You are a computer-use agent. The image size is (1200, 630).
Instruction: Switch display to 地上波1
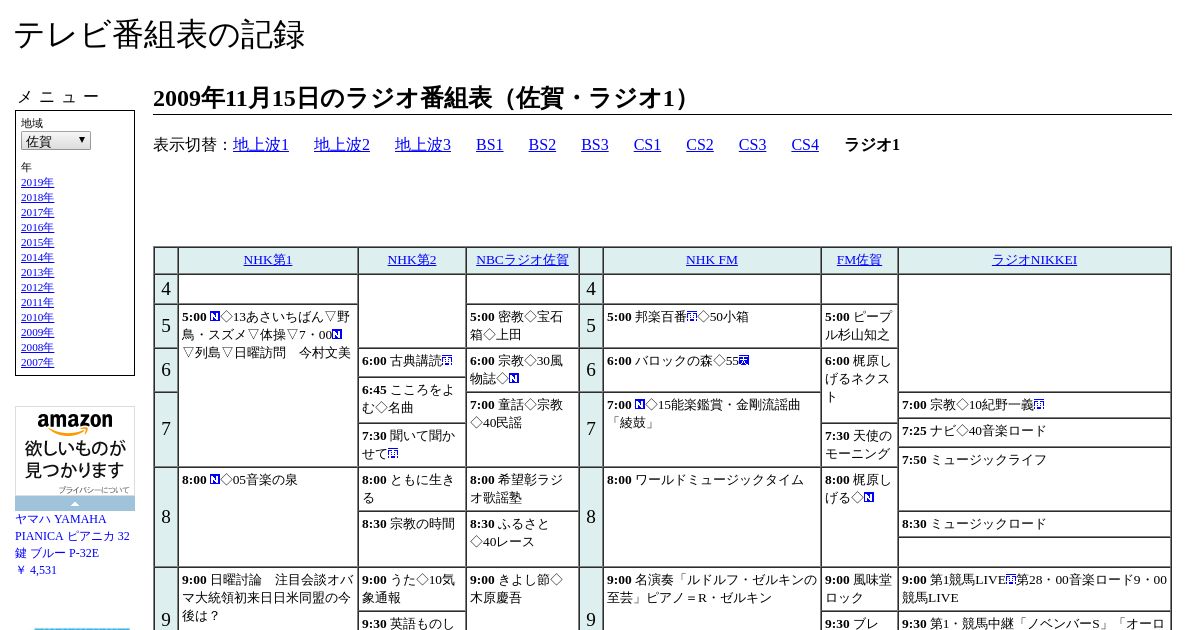click(261, 144)
